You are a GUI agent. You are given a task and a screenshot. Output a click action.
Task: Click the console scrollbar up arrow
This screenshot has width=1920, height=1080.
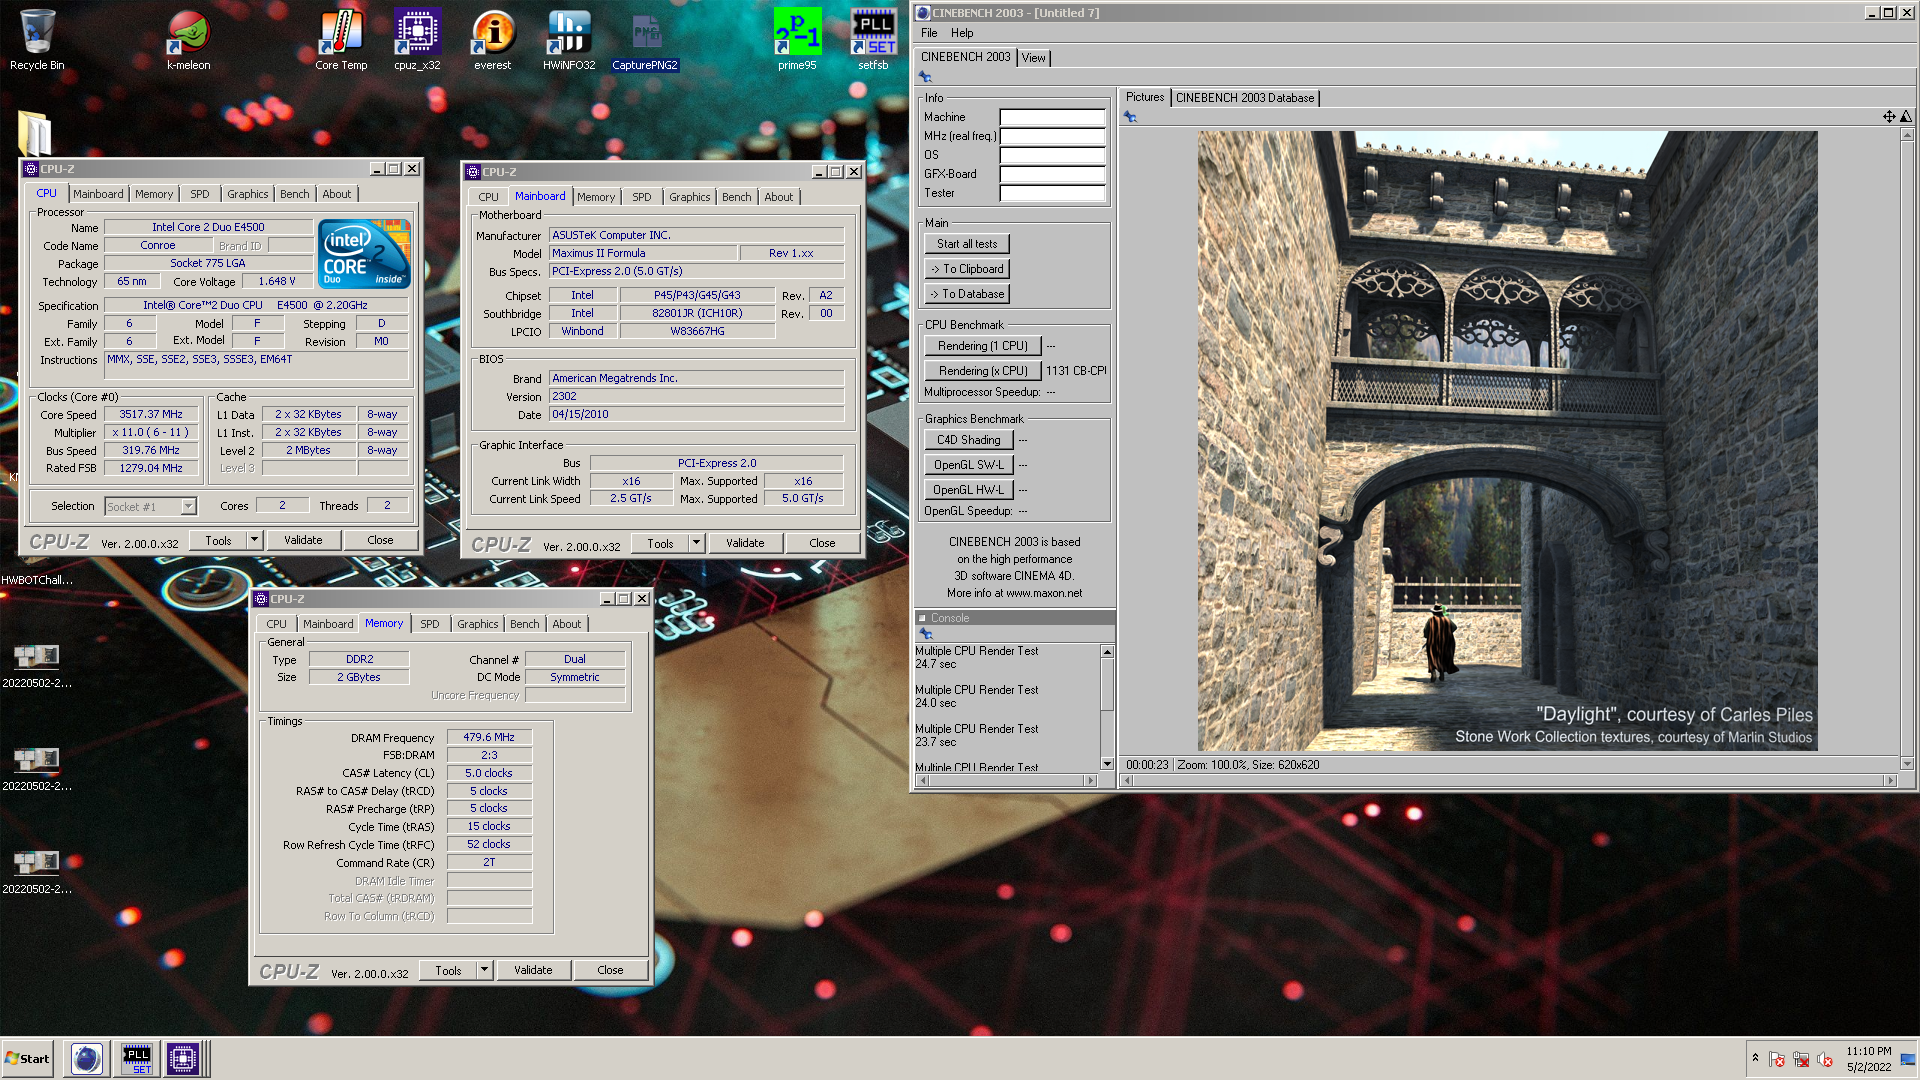point(1107,652)
